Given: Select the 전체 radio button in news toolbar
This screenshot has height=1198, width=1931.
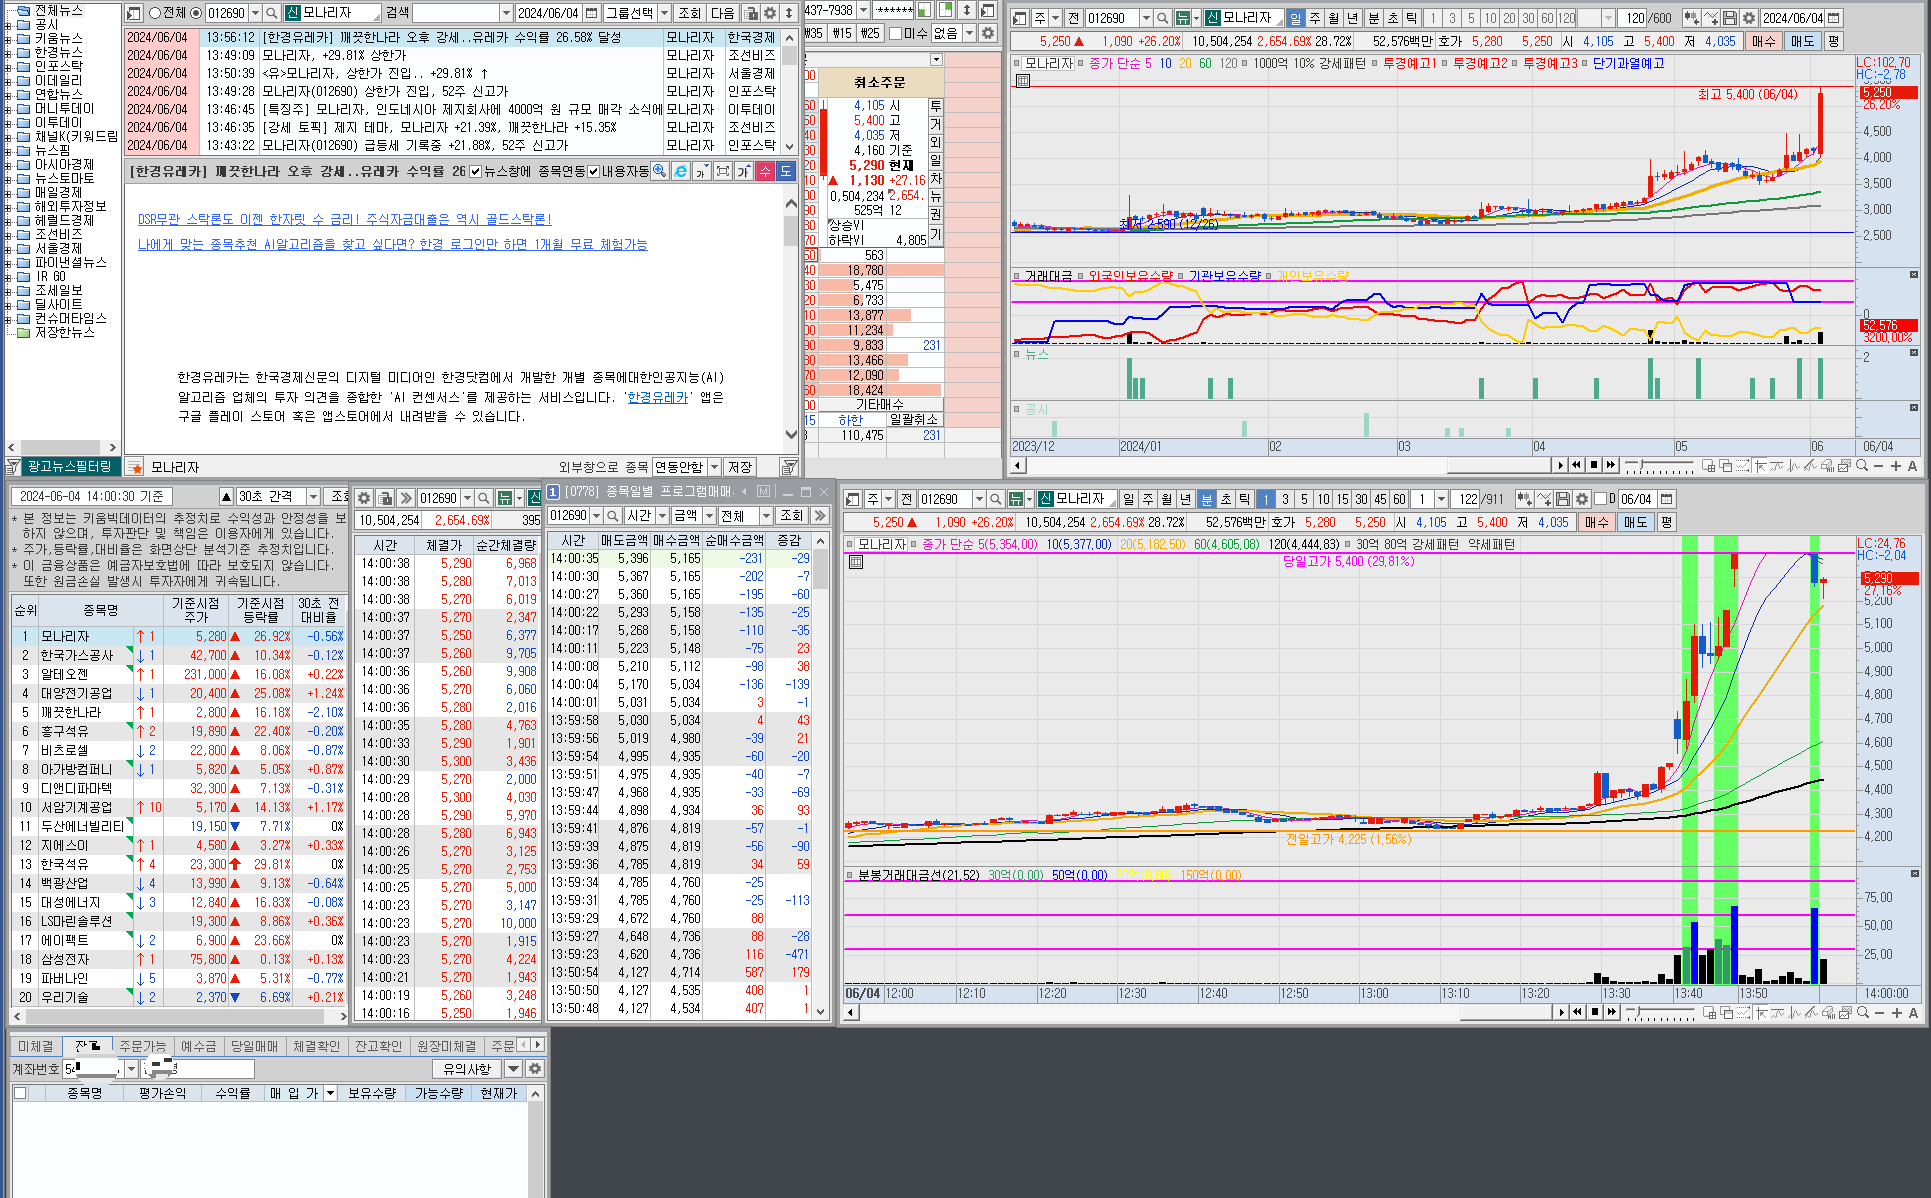Looking at the screenshot, I should pos(155,13).
